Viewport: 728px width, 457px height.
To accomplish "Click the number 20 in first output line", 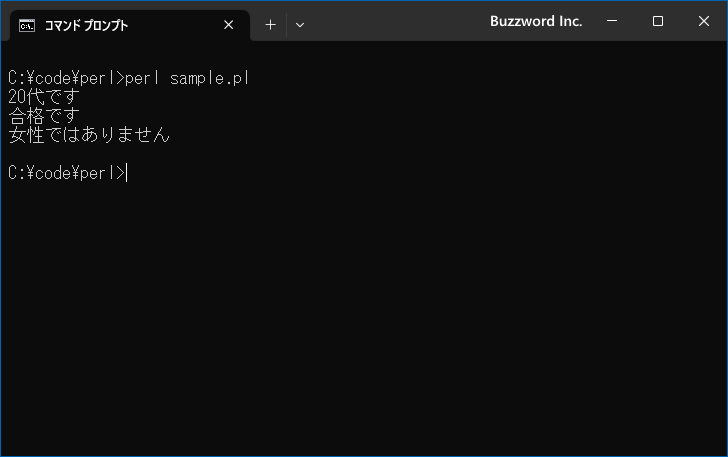I will click(17, 97).
